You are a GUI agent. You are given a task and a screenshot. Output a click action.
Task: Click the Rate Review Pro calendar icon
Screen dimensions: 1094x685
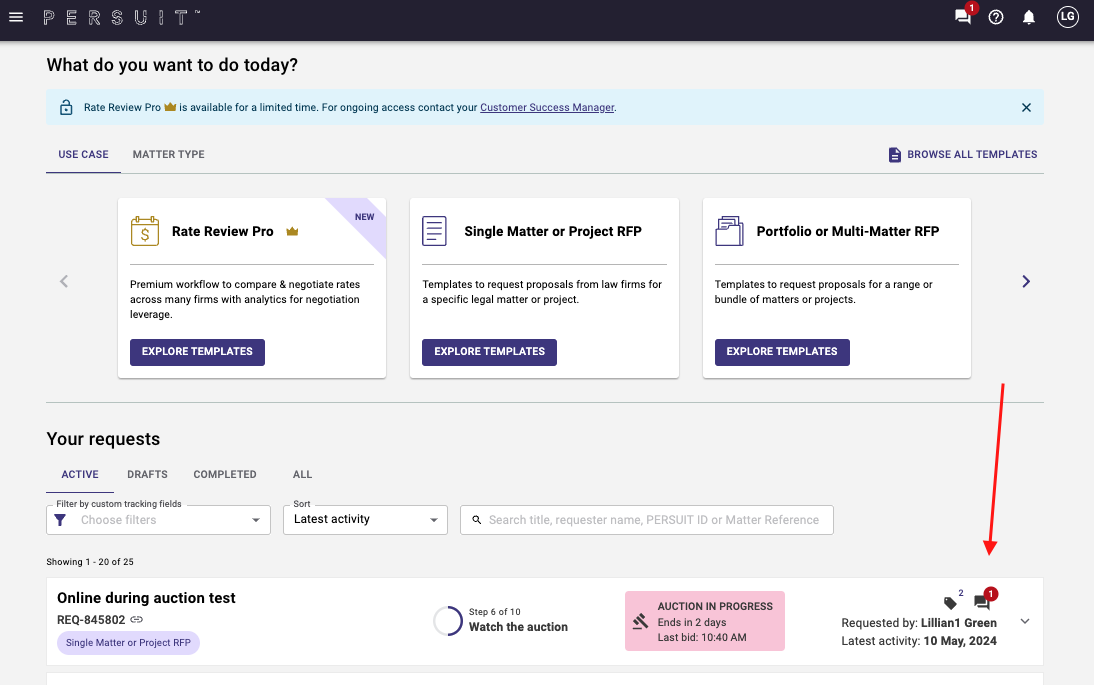point(144,231)
